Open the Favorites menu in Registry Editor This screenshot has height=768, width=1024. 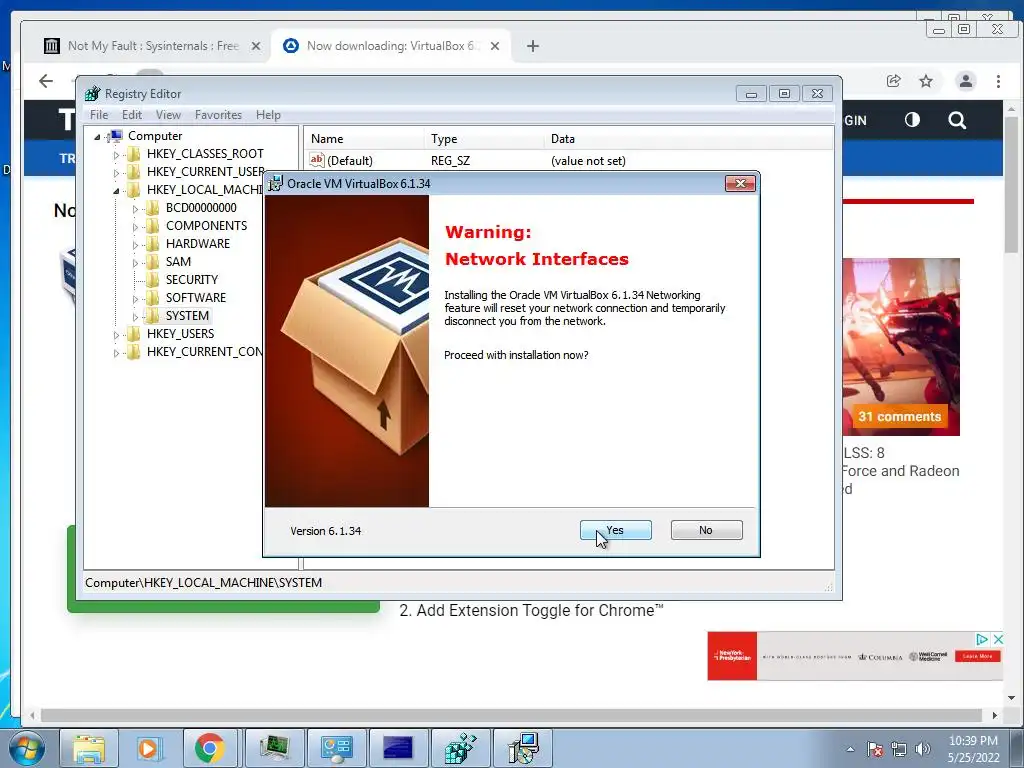(x=218, y=115)
